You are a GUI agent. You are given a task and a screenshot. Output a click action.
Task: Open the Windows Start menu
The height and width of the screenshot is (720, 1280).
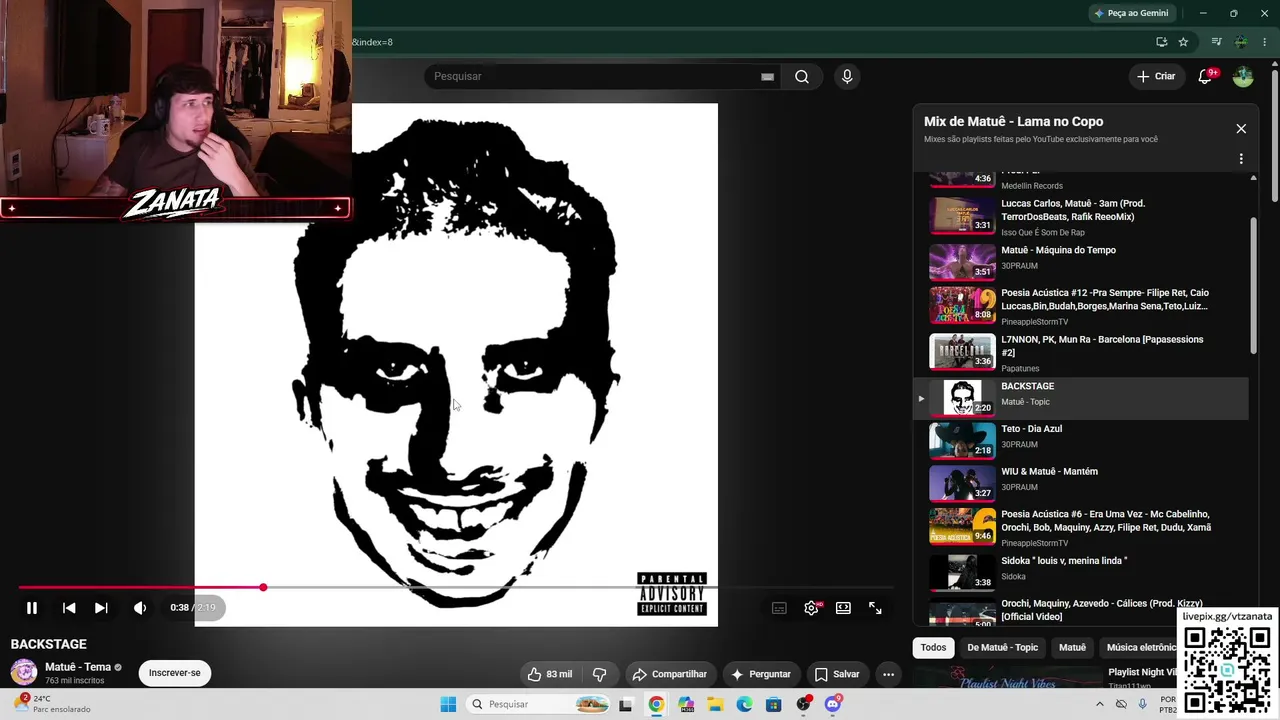click(x=448, y=704)
